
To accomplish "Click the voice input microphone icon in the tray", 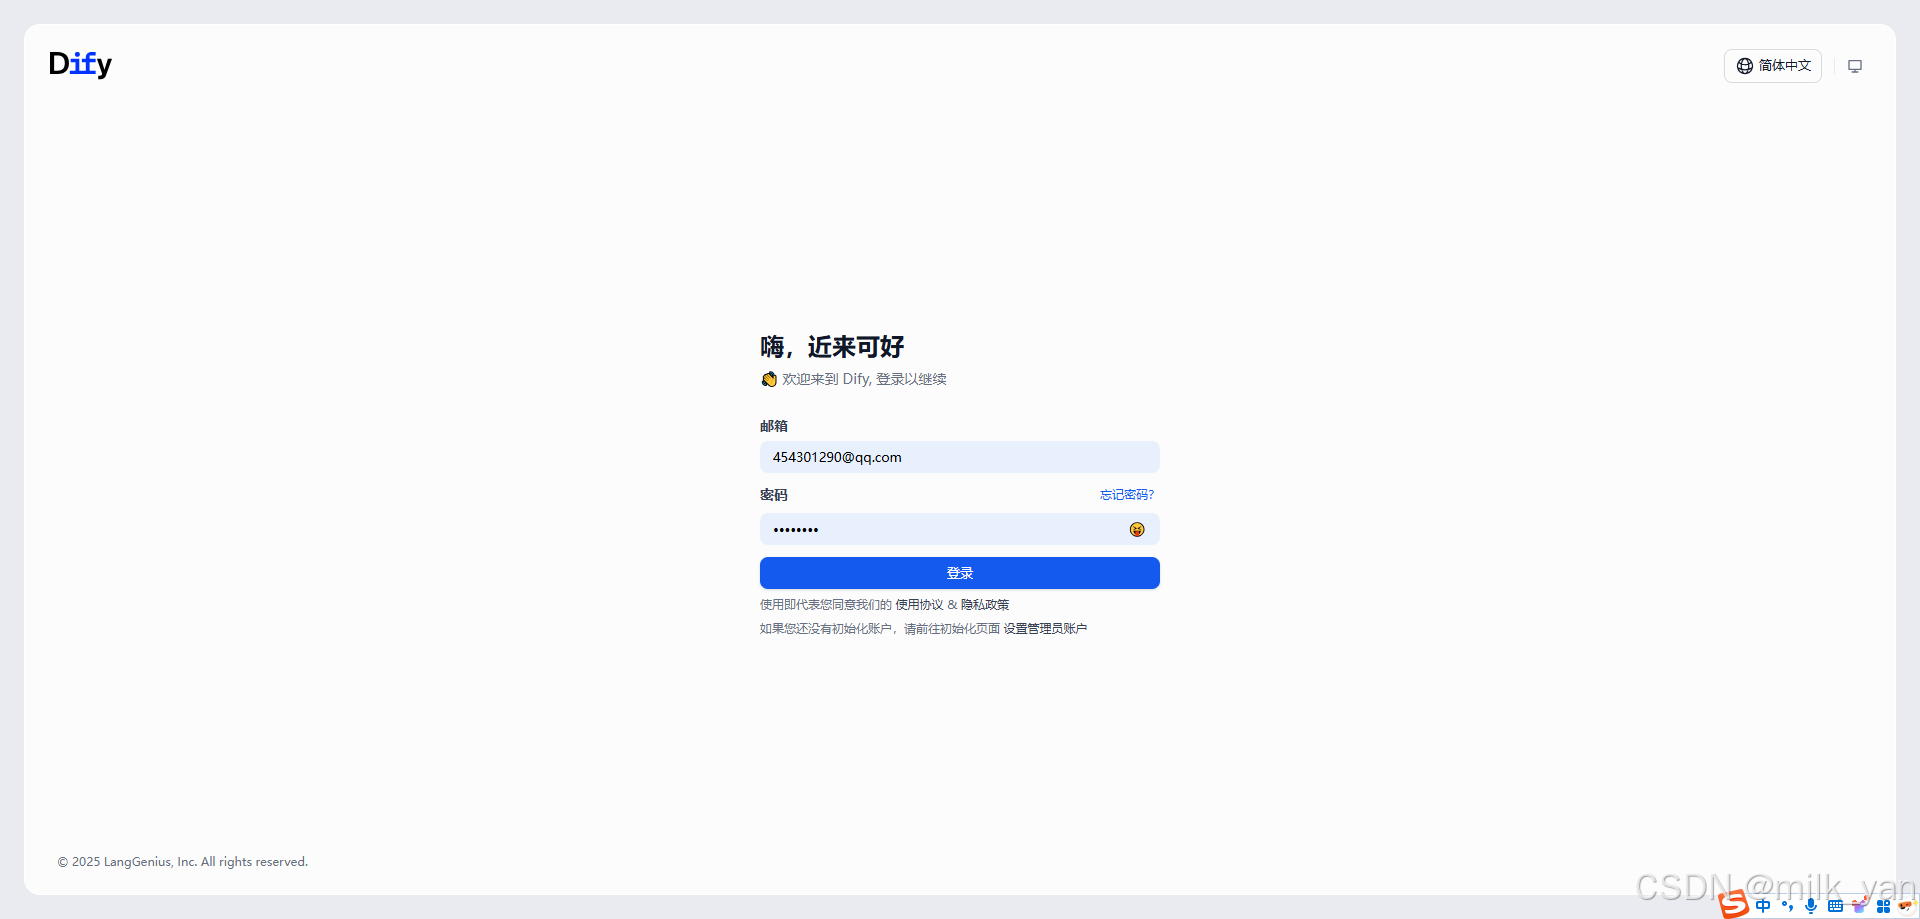I will tap(1810, 905).
